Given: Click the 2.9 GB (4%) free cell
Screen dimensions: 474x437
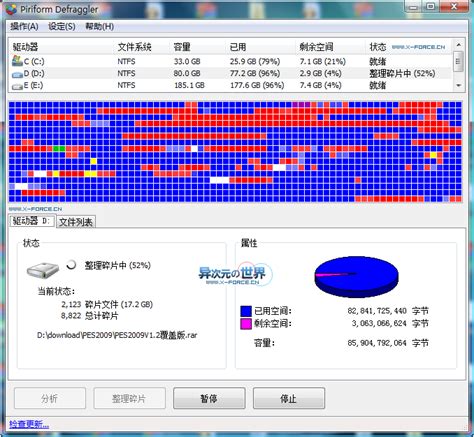Looking at the screenshot, I should tap(320, 73).
